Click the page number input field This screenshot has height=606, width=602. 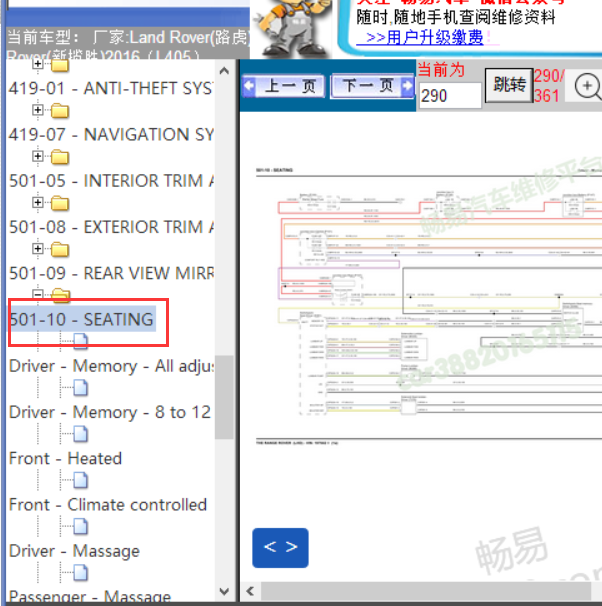pyautogui.click(x=449, y=96)
